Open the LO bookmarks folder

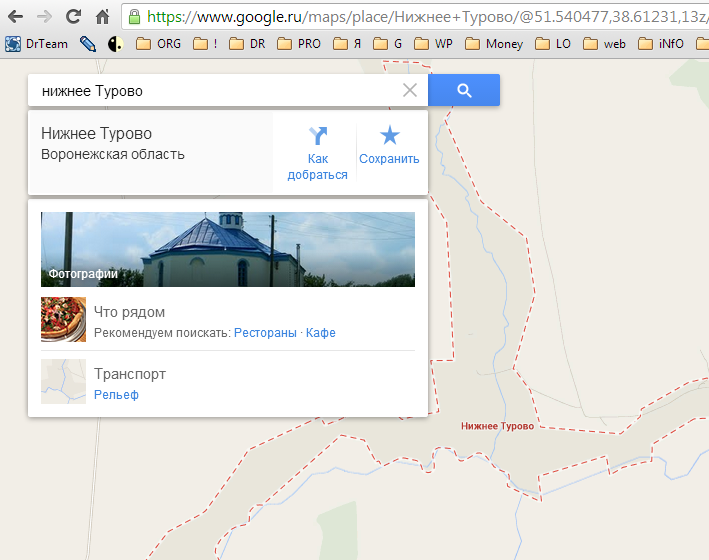553,44
